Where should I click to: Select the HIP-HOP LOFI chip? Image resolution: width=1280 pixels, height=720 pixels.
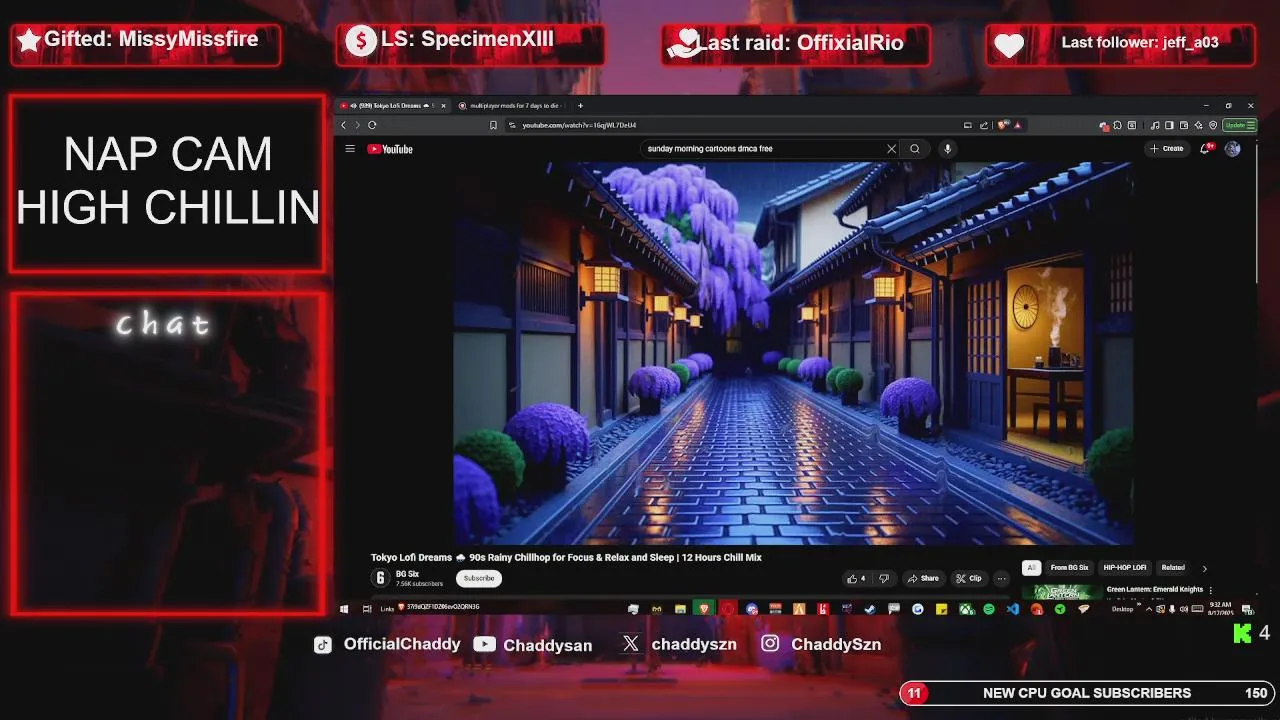(1125, 568)
